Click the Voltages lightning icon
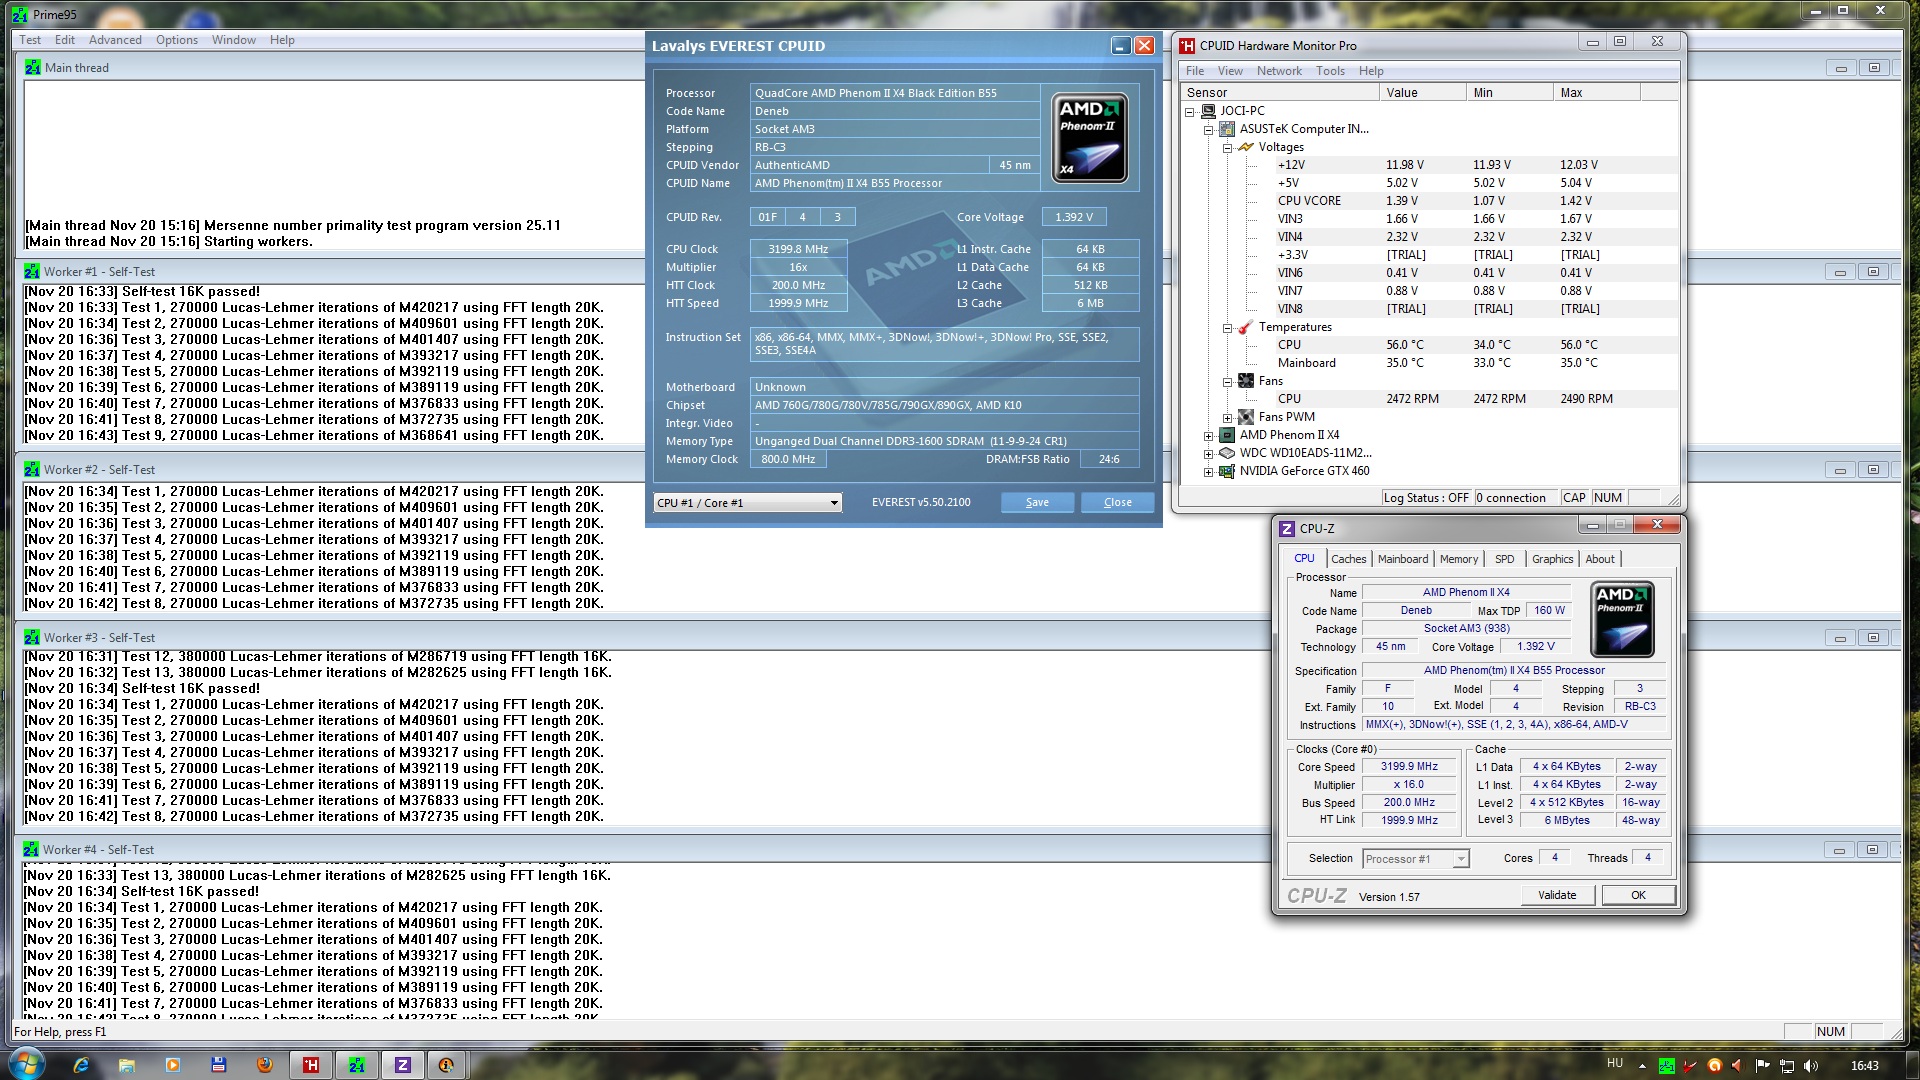The height and width of the screenshot is (1080, 1920). tap(1246, 147)
